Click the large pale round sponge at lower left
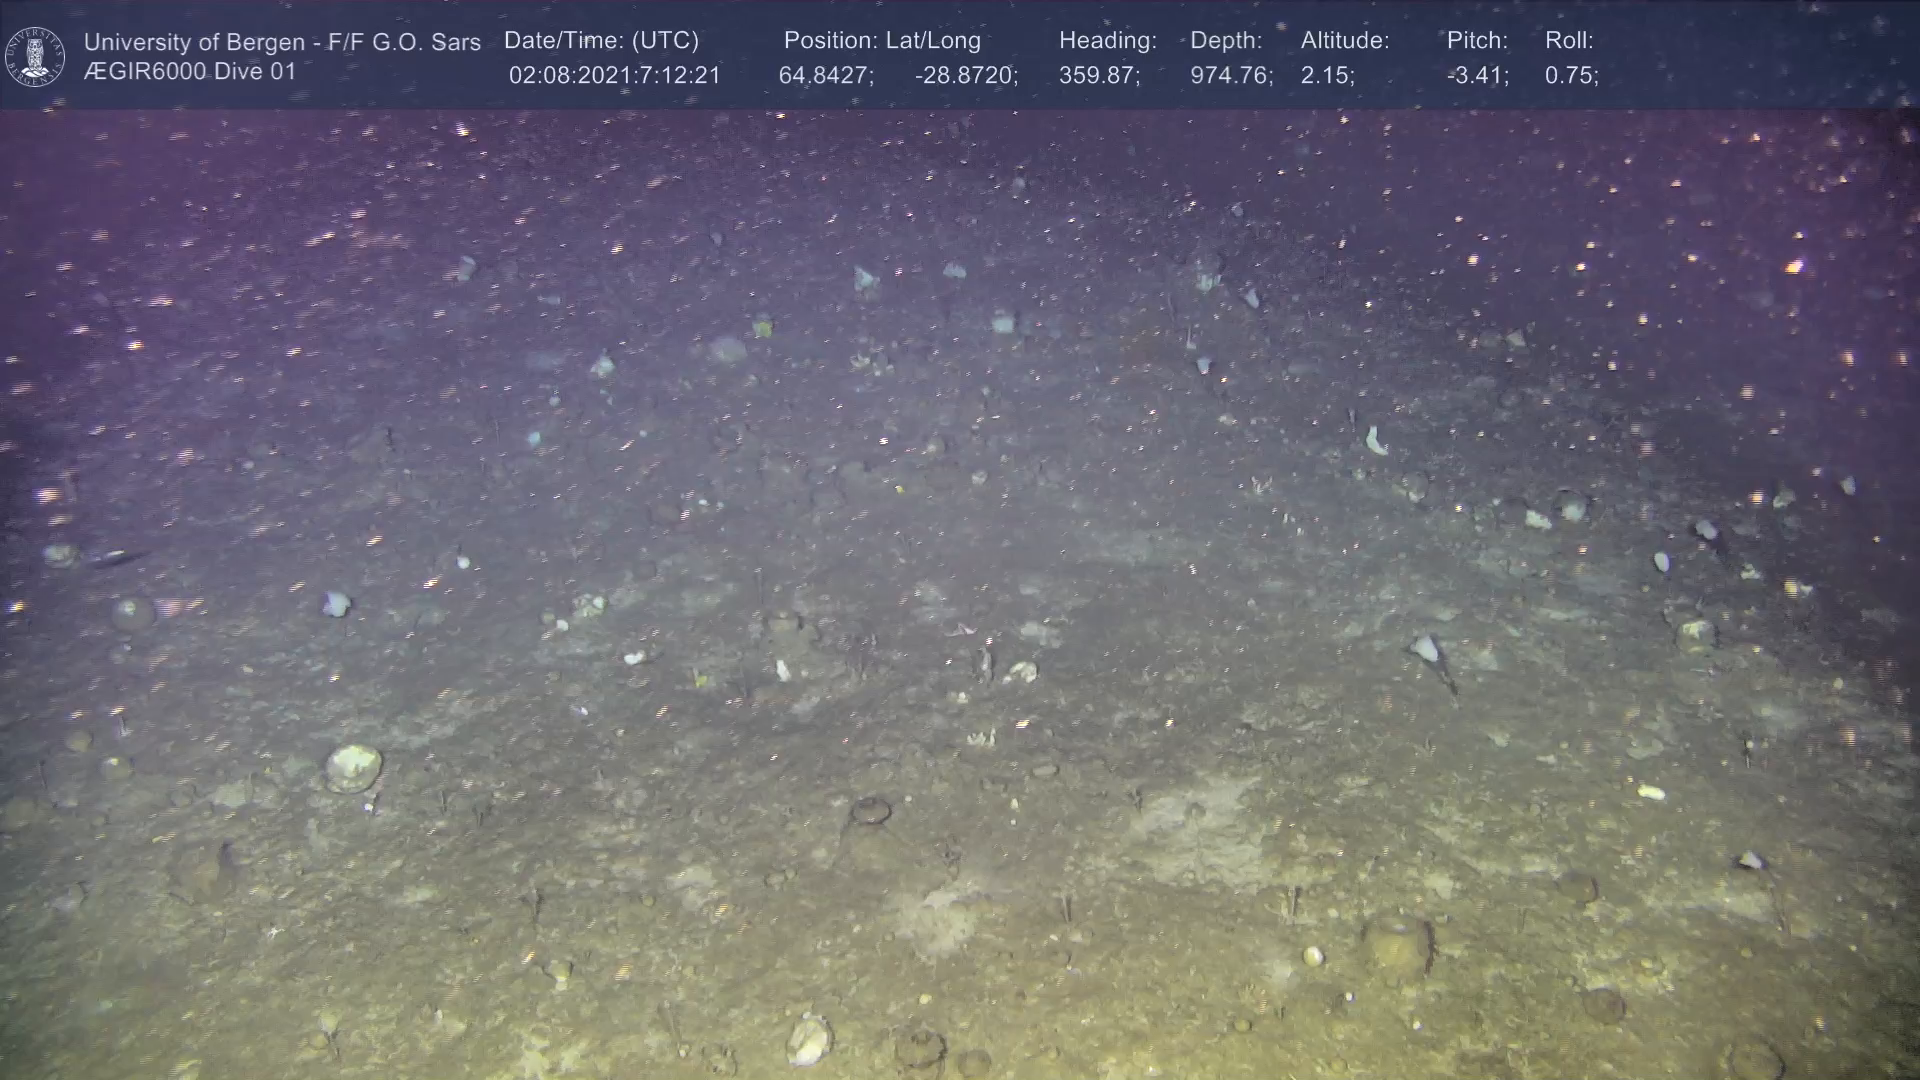 click(x=353, y=768)
